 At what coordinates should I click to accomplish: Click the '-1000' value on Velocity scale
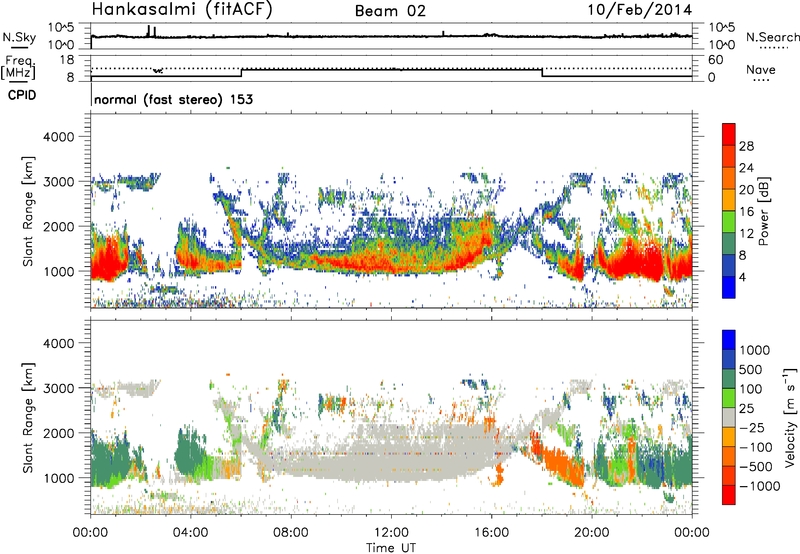[x=760, y=486]
